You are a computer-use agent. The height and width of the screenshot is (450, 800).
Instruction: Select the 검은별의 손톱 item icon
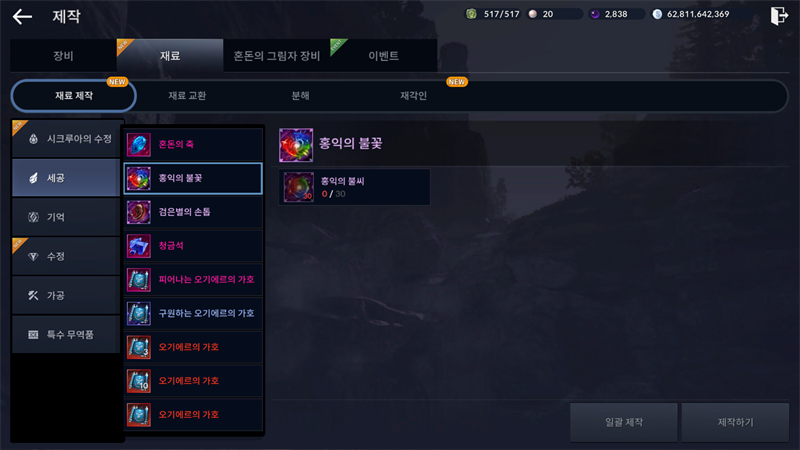[139, 212]
